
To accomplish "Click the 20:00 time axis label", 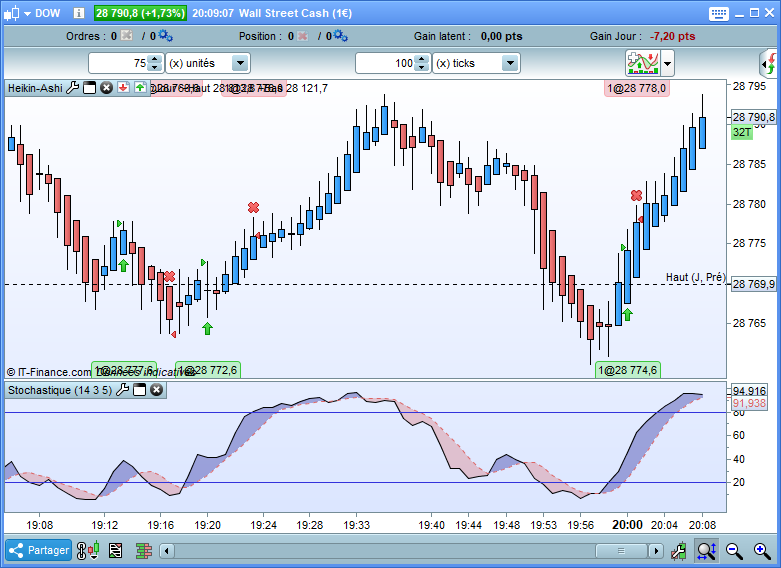I will [627, 525].
